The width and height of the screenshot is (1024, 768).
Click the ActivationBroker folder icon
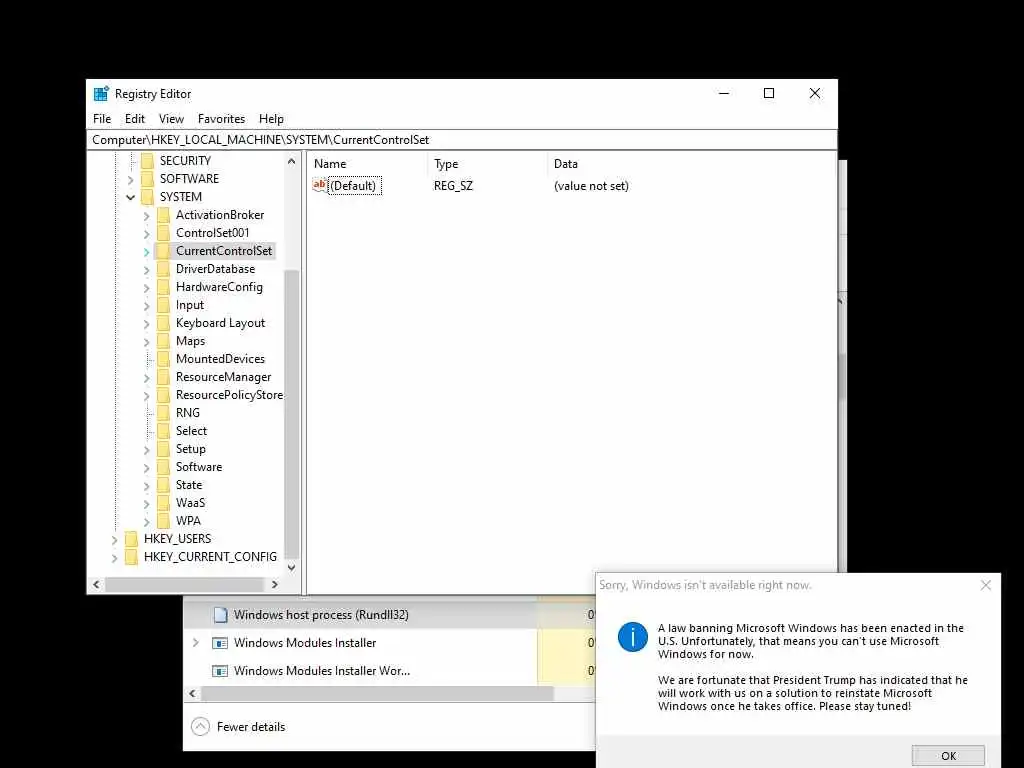coord(163,215)
